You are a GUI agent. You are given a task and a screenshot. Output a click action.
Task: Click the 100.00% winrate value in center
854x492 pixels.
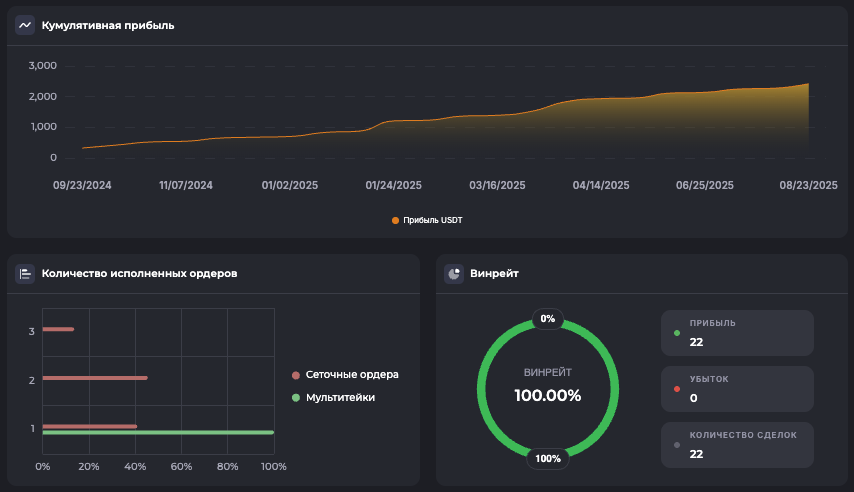pos(547,395)
